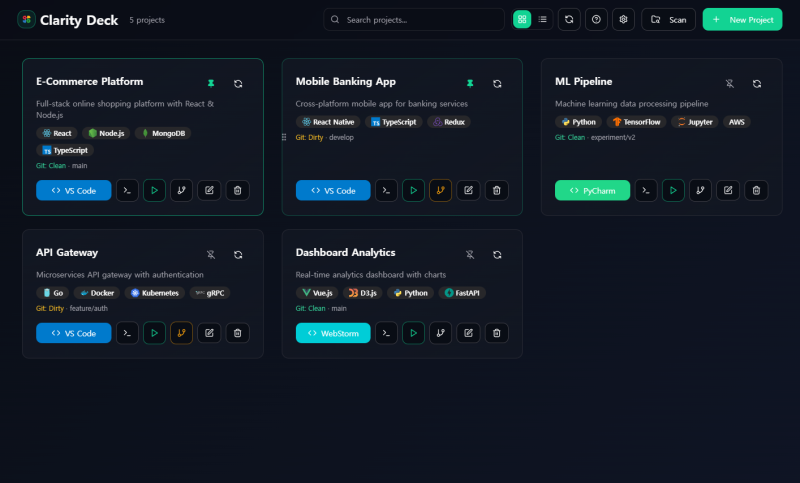Pin the API Gateway project
The image size is (800, 483).
211,255
